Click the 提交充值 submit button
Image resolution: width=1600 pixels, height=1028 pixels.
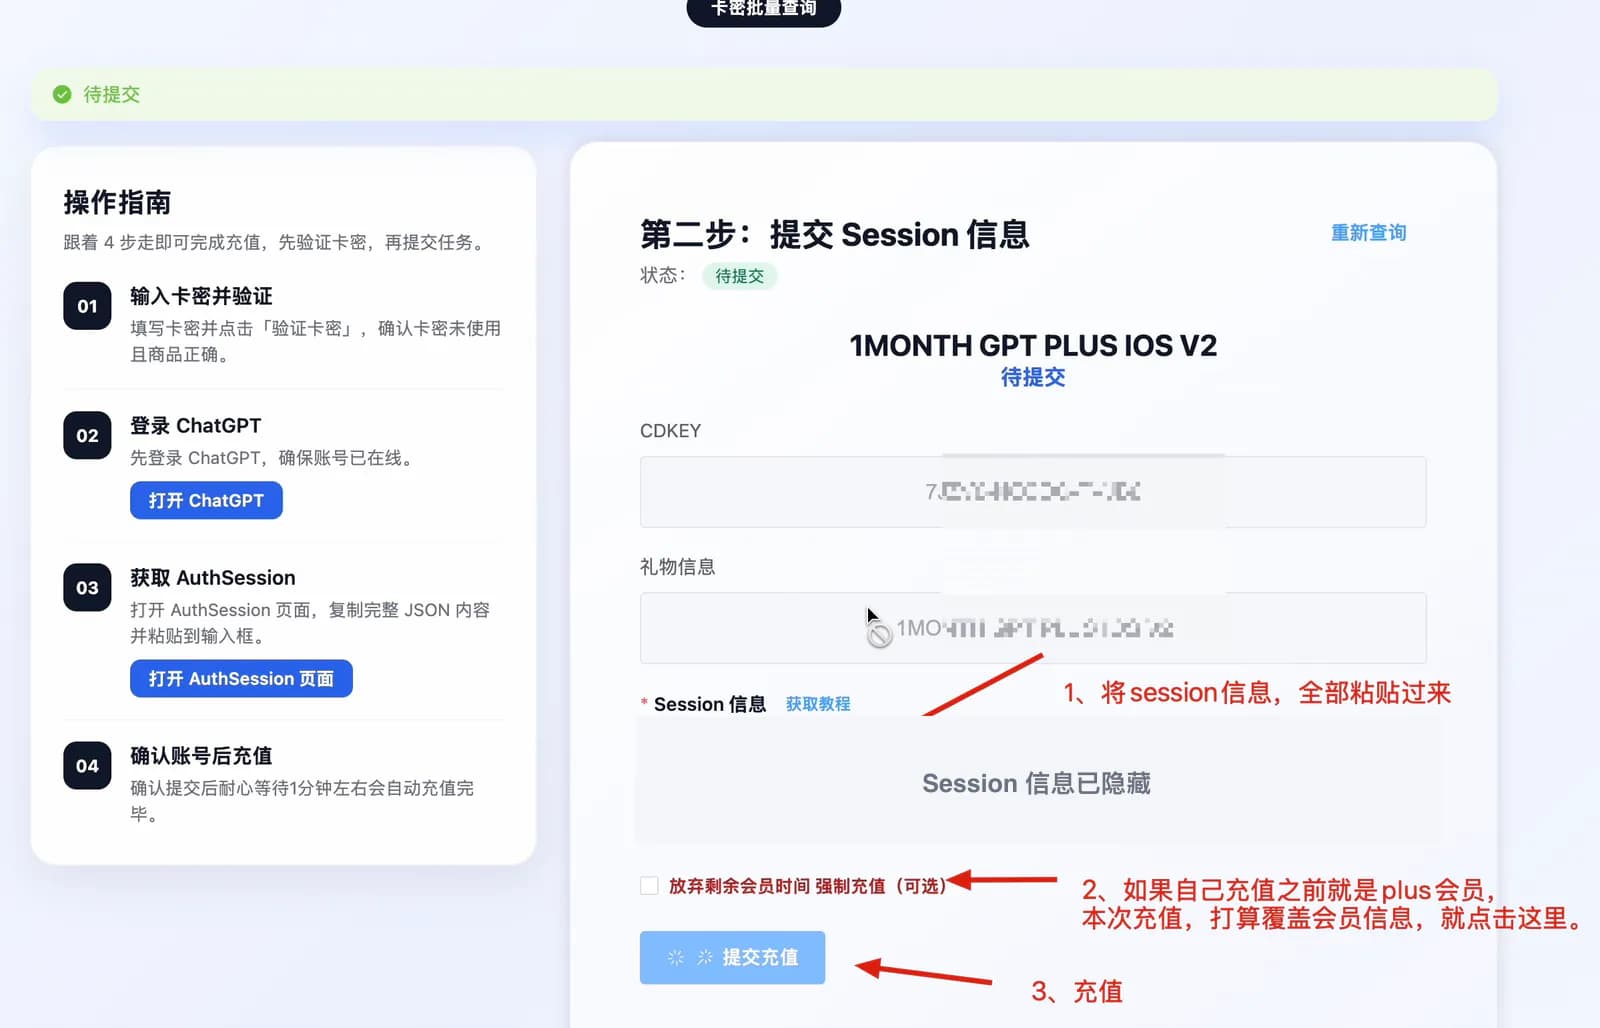732,957
